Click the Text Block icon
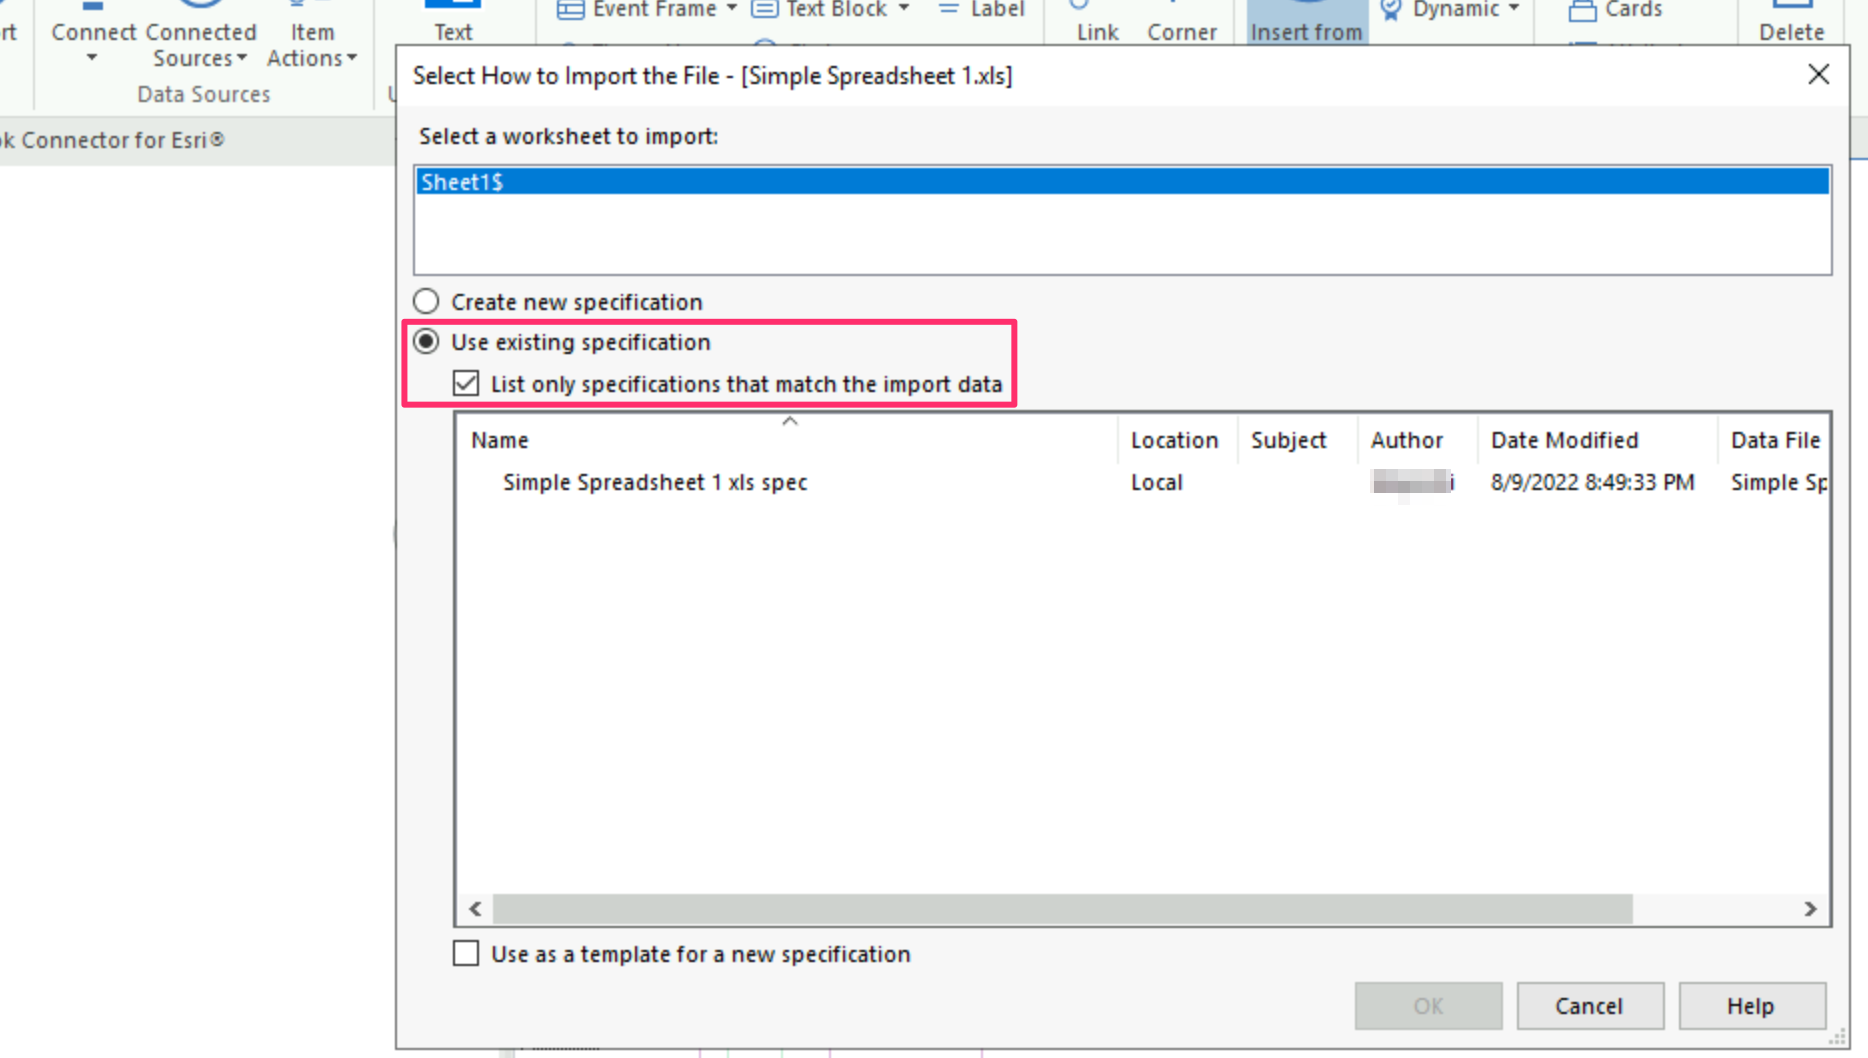 766,9
